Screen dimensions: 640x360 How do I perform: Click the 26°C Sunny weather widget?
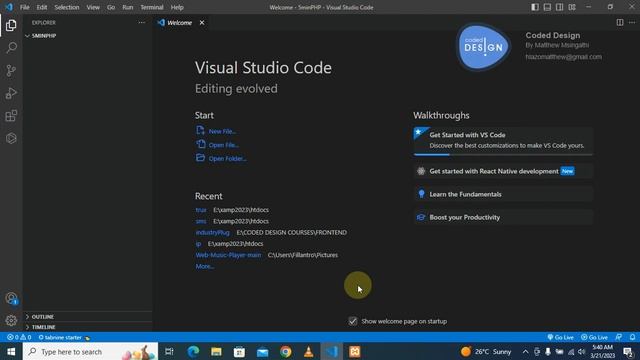point(486,351)
